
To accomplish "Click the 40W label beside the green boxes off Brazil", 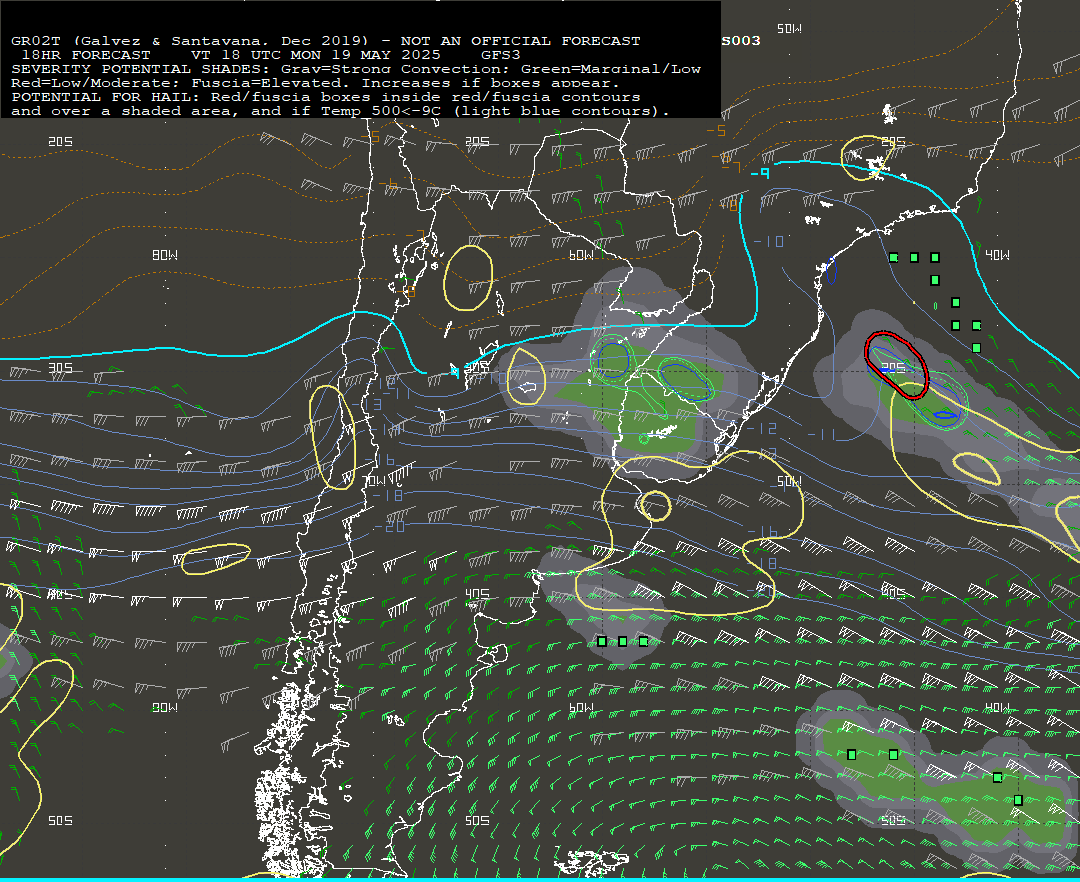I will [x=997, y=255].
